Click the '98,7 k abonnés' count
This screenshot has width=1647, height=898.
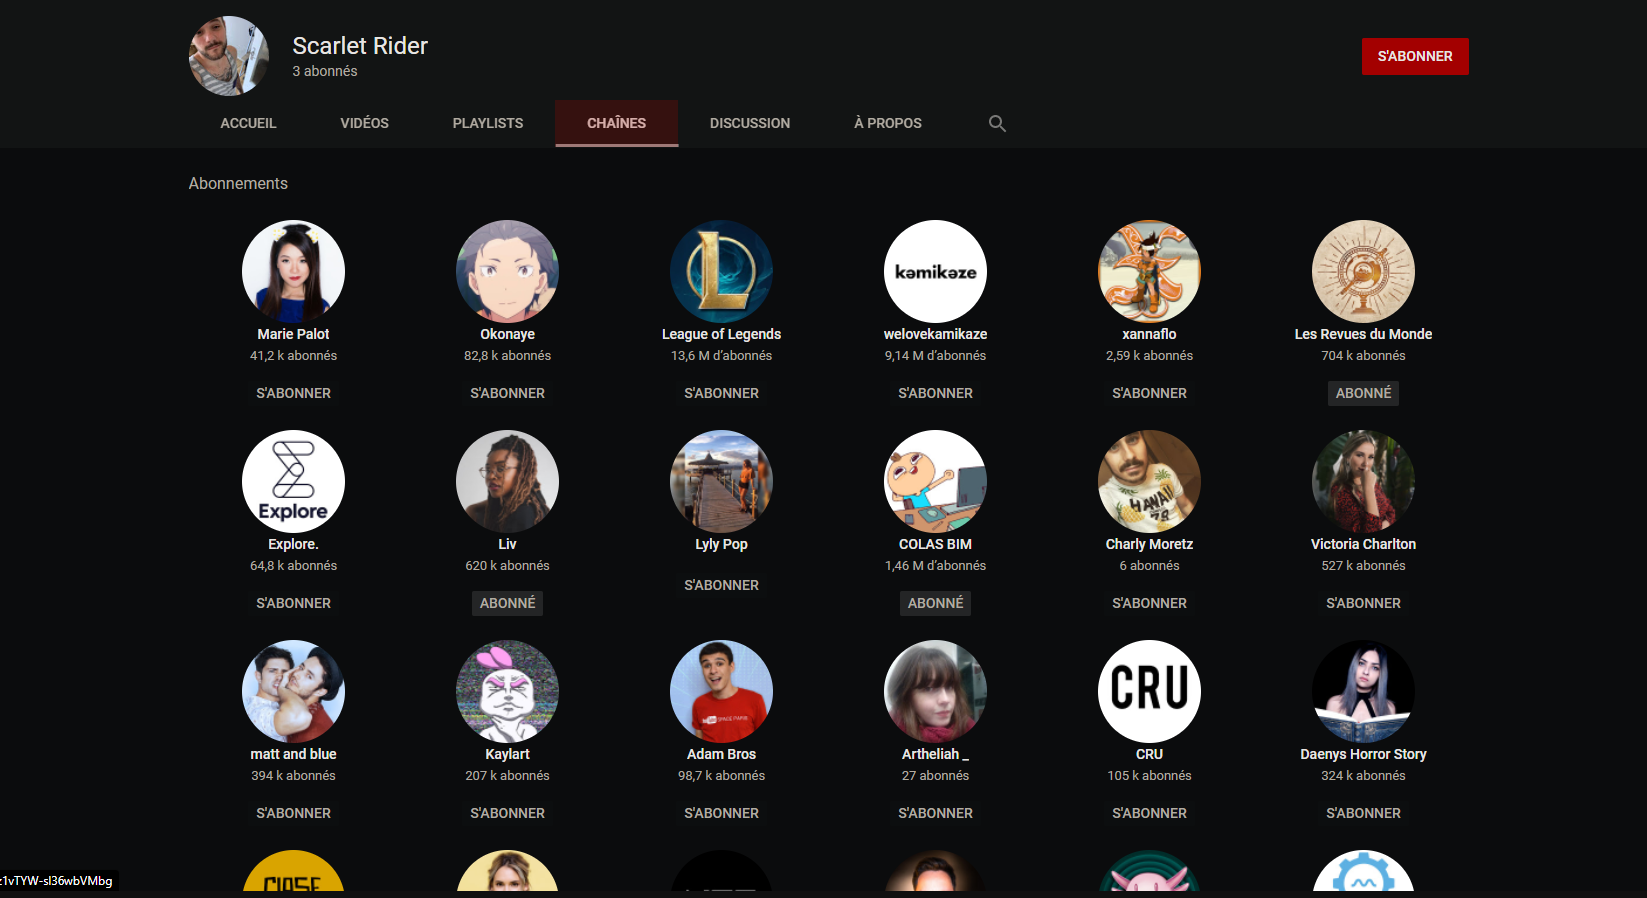[x=721, y=776]
